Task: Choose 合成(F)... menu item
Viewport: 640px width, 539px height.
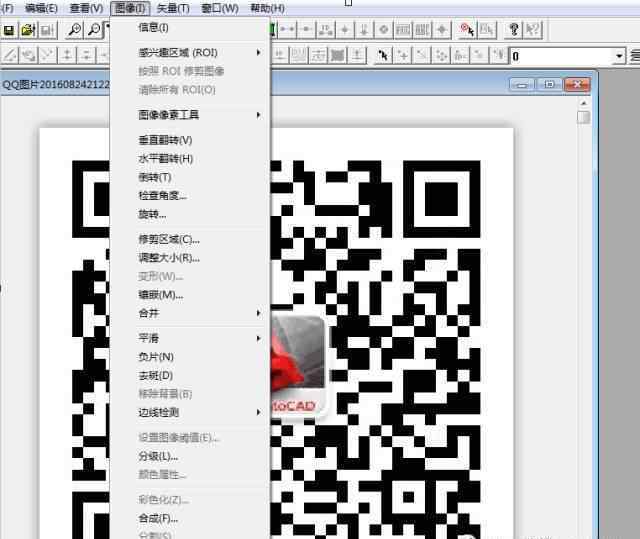Action: point(189,519)
